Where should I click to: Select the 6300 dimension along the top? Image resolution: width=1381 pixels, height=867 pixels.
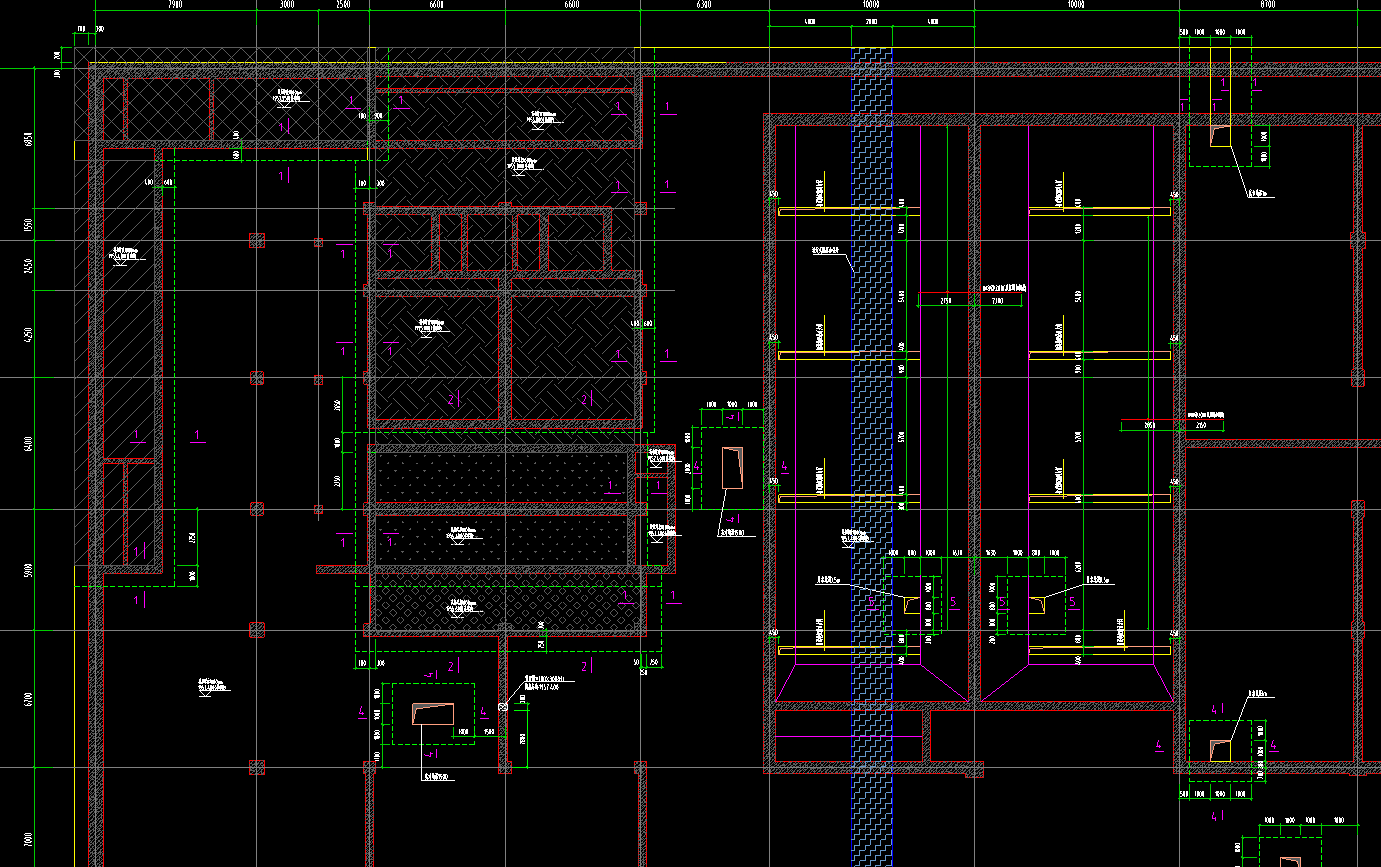703,5
